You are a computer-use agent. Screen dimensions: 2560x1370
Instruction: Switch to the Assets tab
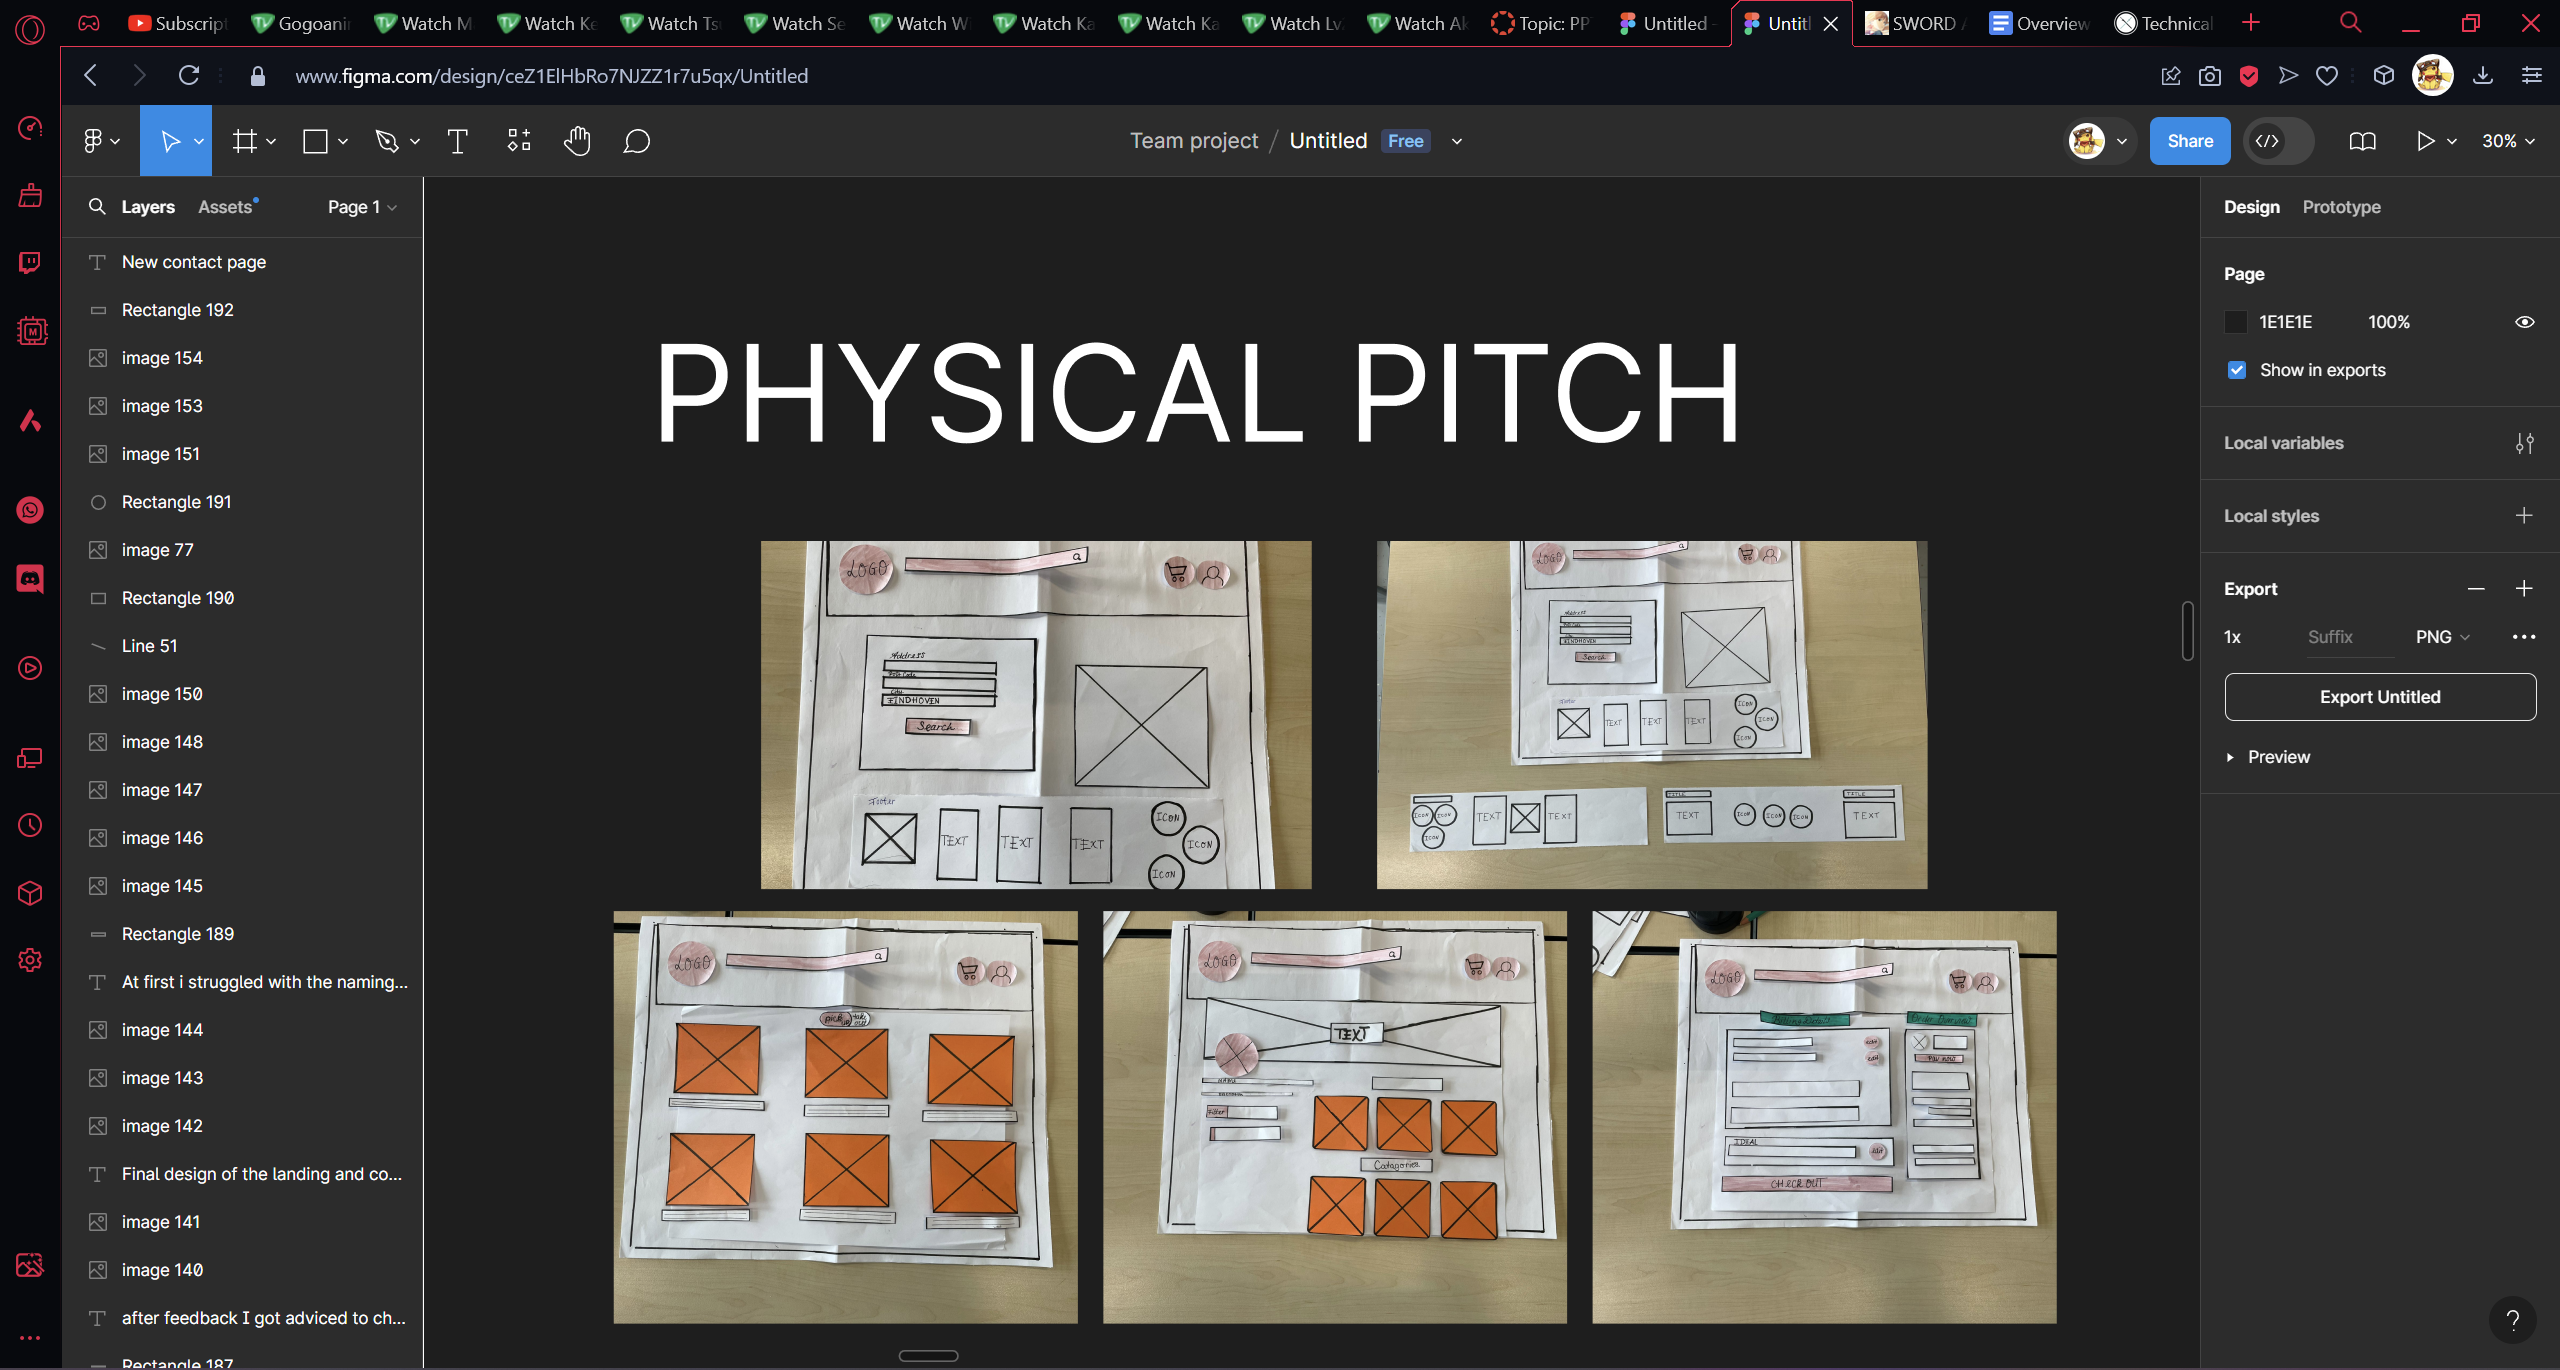coord(225,207)
